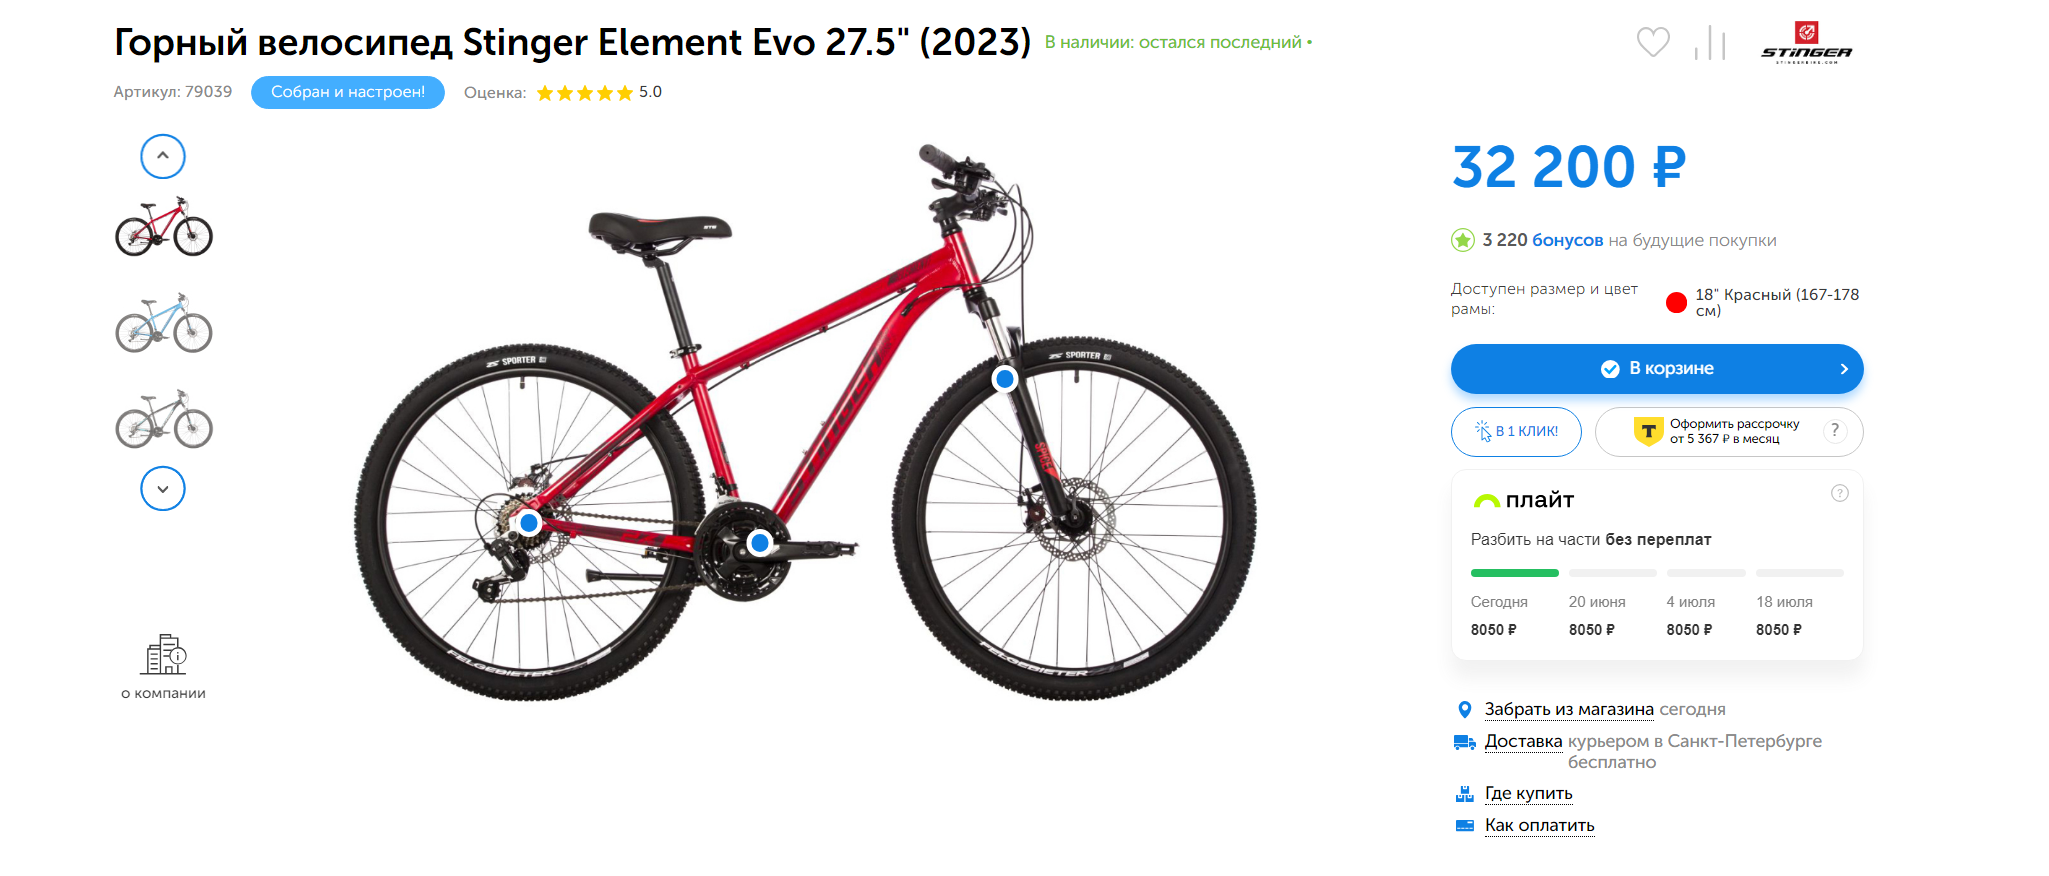The height and width of the screenshot is (876, 2049).
Task: Click the compare bars icon
Action: pyautogui.click(x=1711, y=42)
